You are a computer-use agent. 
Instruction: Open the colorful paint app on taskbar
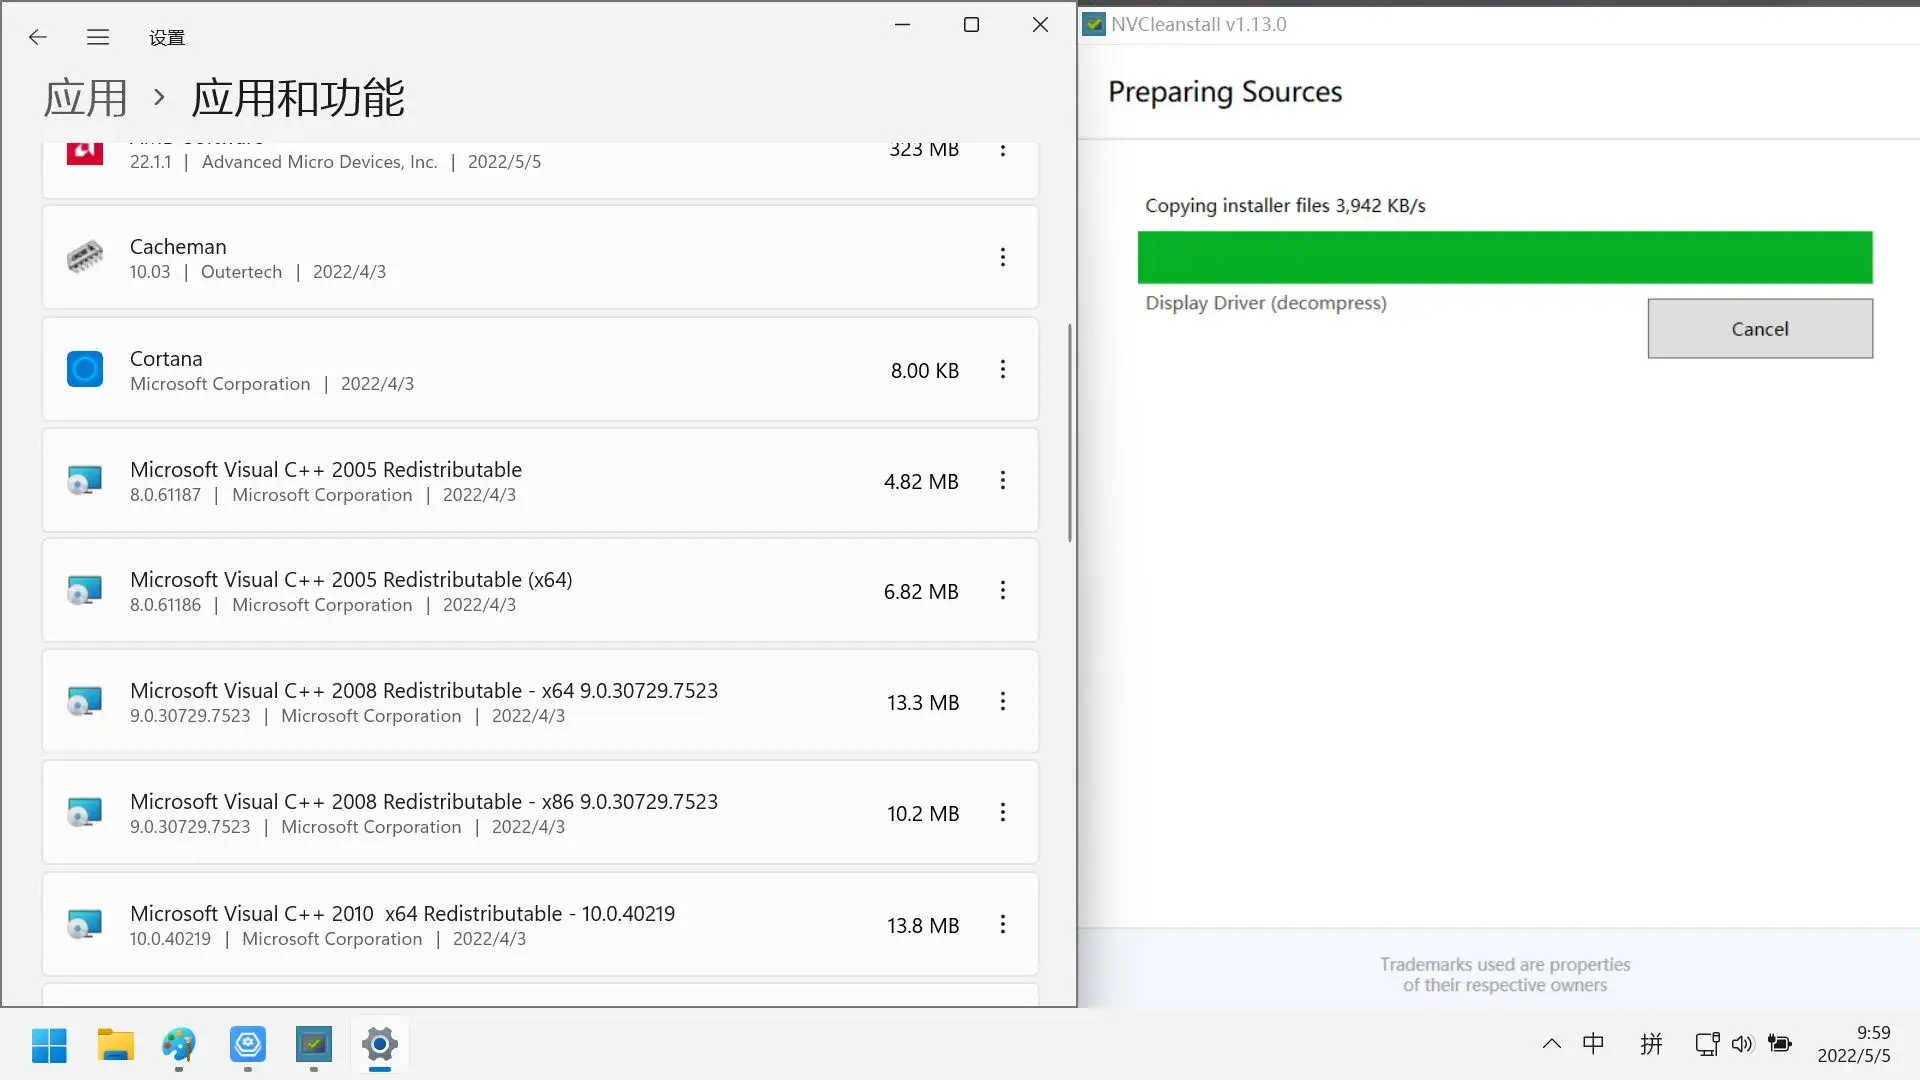179,1045
